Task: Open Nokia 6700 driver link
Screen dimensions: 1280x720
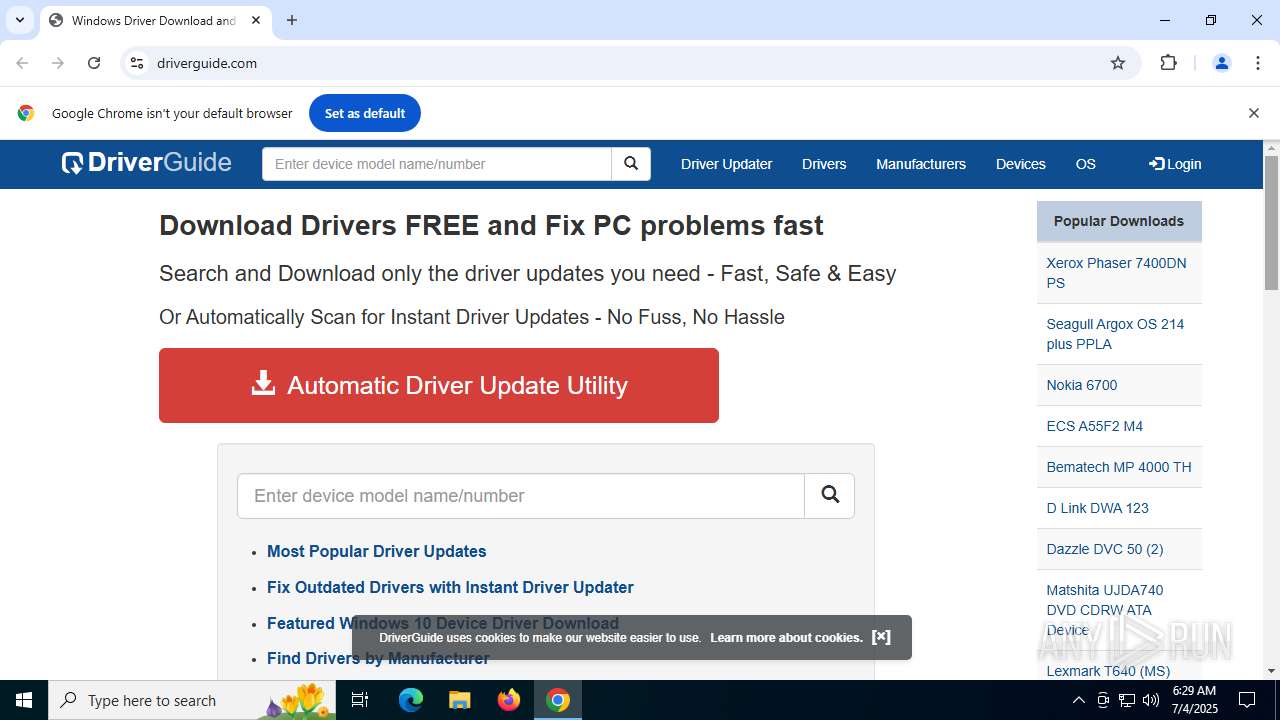Action: (x=1082, y=385)
